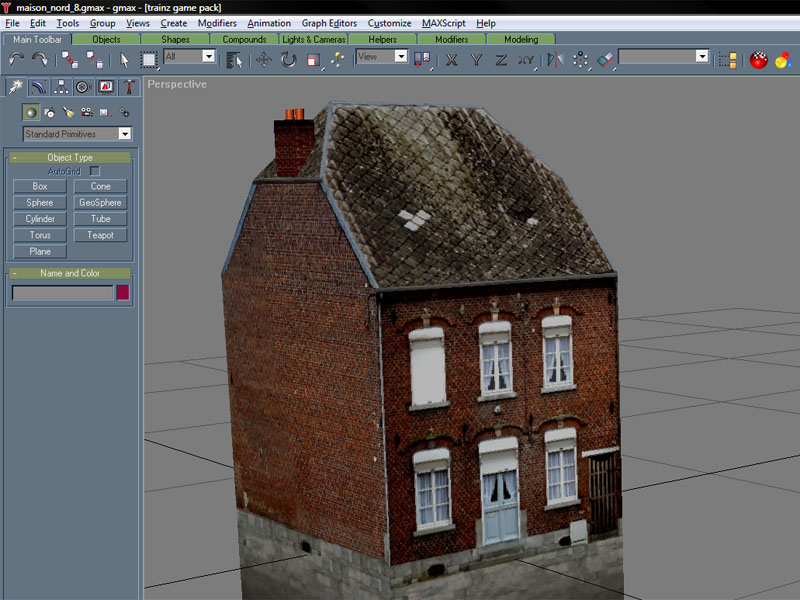The width and height of the screenshot is (800, 600).
Task: Select the Lights category icon
Action: pos(68,112)
